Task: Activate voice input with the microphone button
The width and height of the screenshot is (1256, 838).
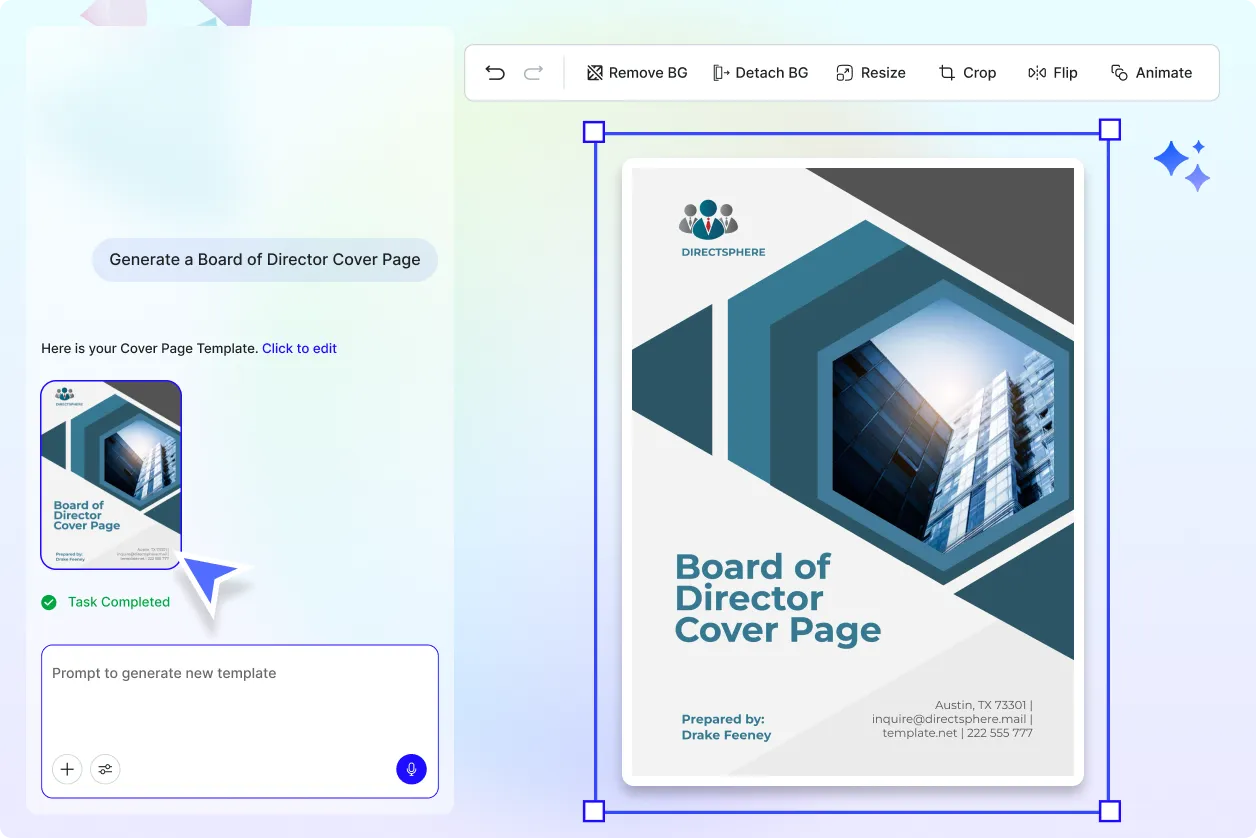Action: click(411, 769)
